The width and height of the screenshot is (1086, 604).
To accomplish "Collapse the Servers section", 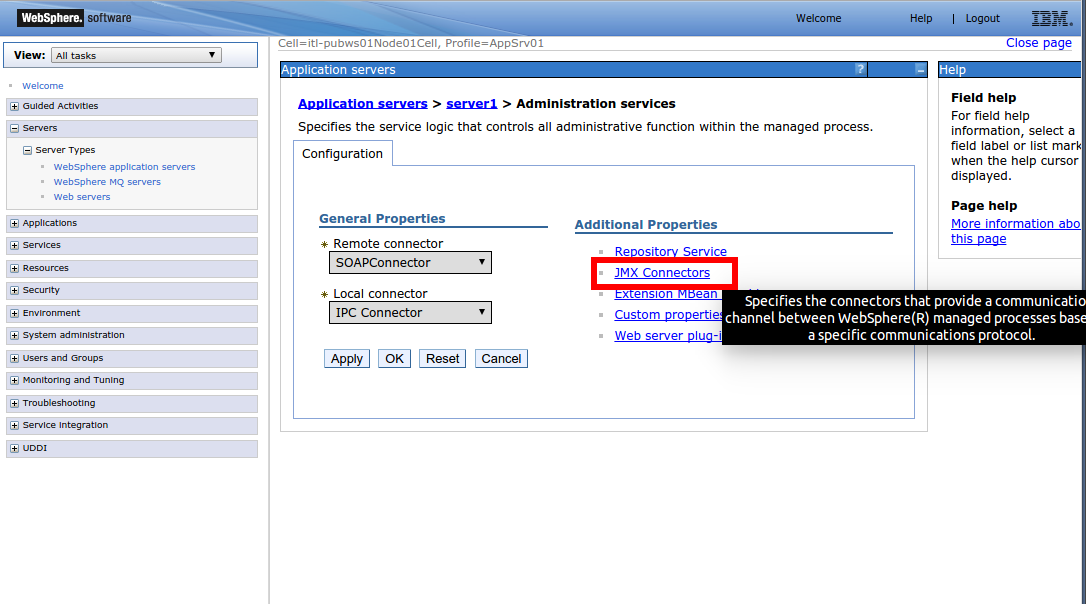I will coord(14,128).
